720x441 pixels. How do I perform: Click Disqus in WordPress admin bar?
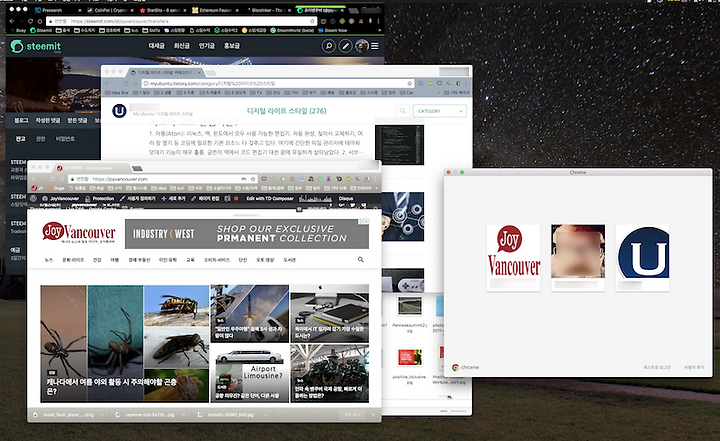pos(346,198)
